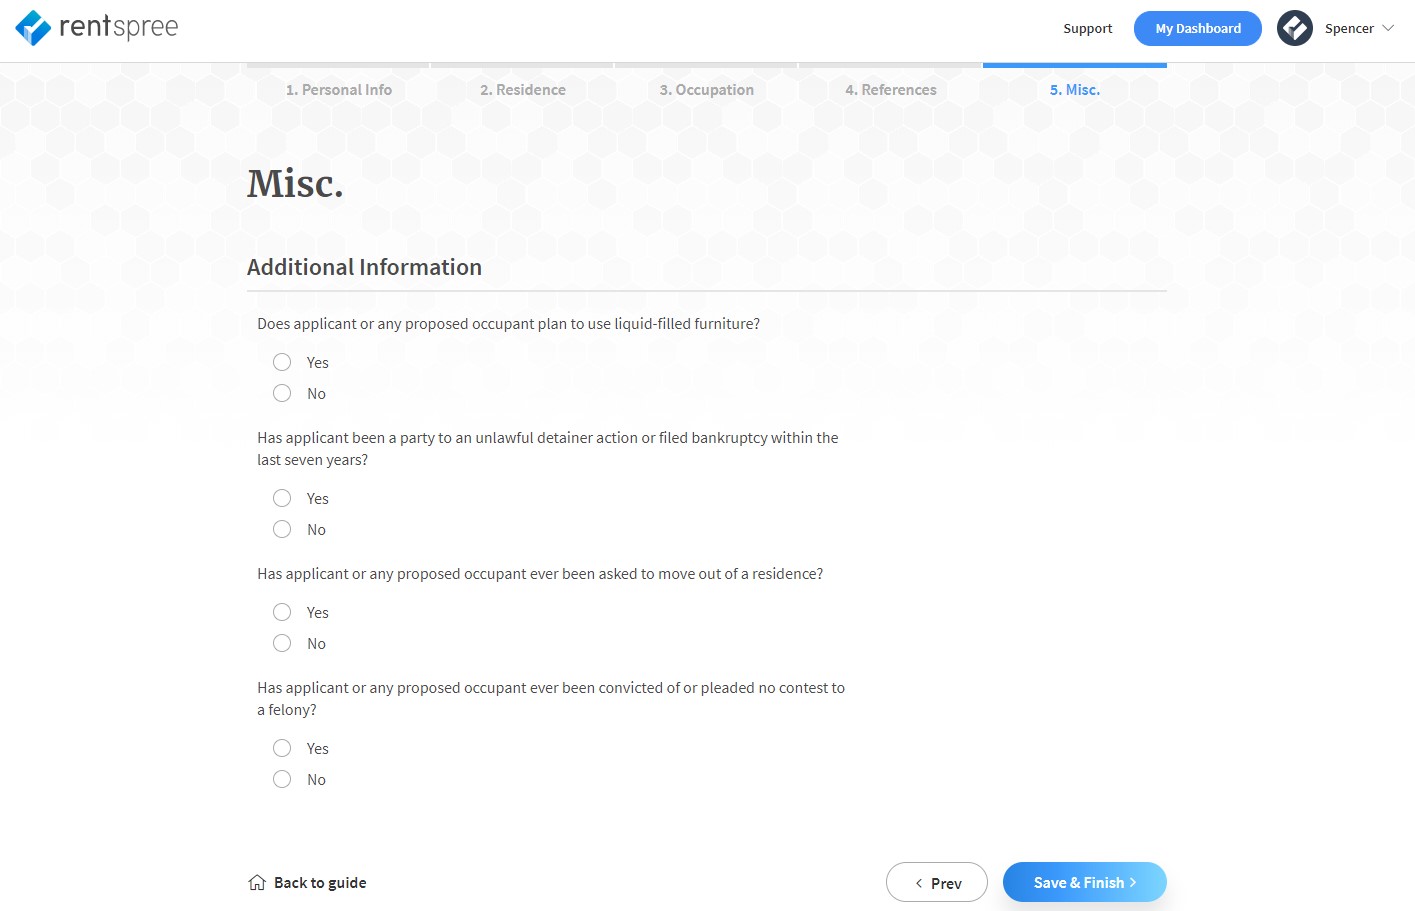Choose Yes for asked to move out question
Viewport: 1415px width, 911px height.
(x=282, y=612)
